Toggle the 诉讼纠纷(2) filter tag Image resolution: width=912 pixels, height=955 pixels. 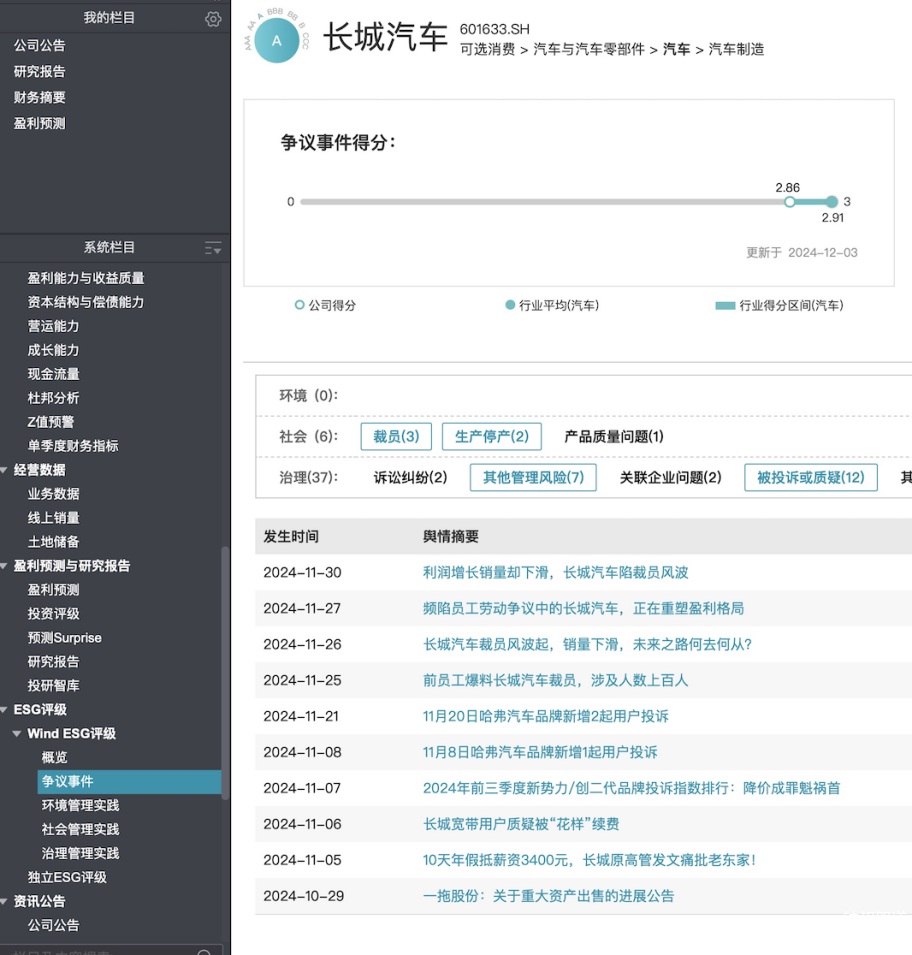pos(410,477)
